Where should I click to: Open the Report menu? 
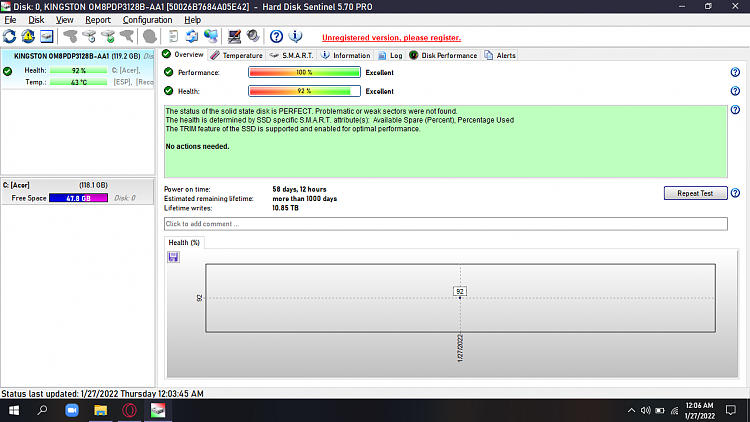pyautogui.click(x=98, y=20)
